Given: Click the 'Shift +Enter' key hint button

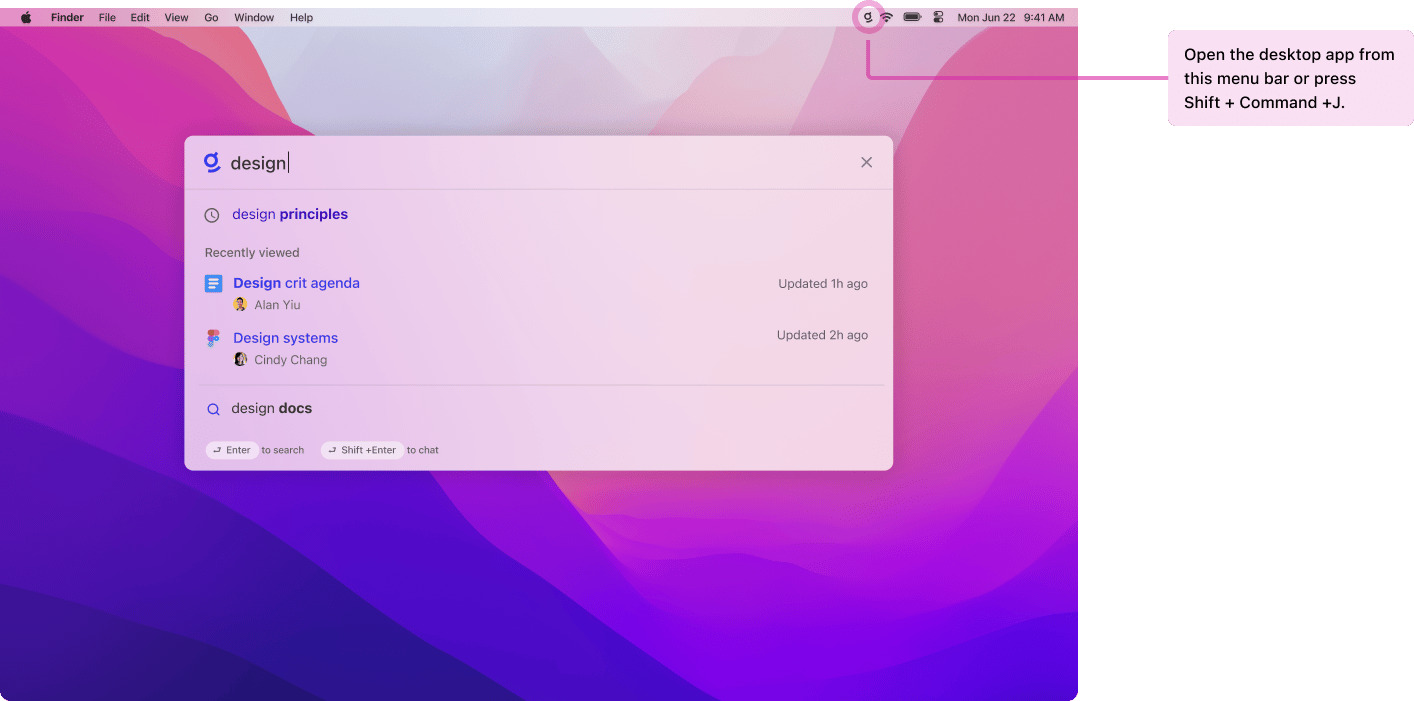Looking at the screenshot, I should coord(362,450).
